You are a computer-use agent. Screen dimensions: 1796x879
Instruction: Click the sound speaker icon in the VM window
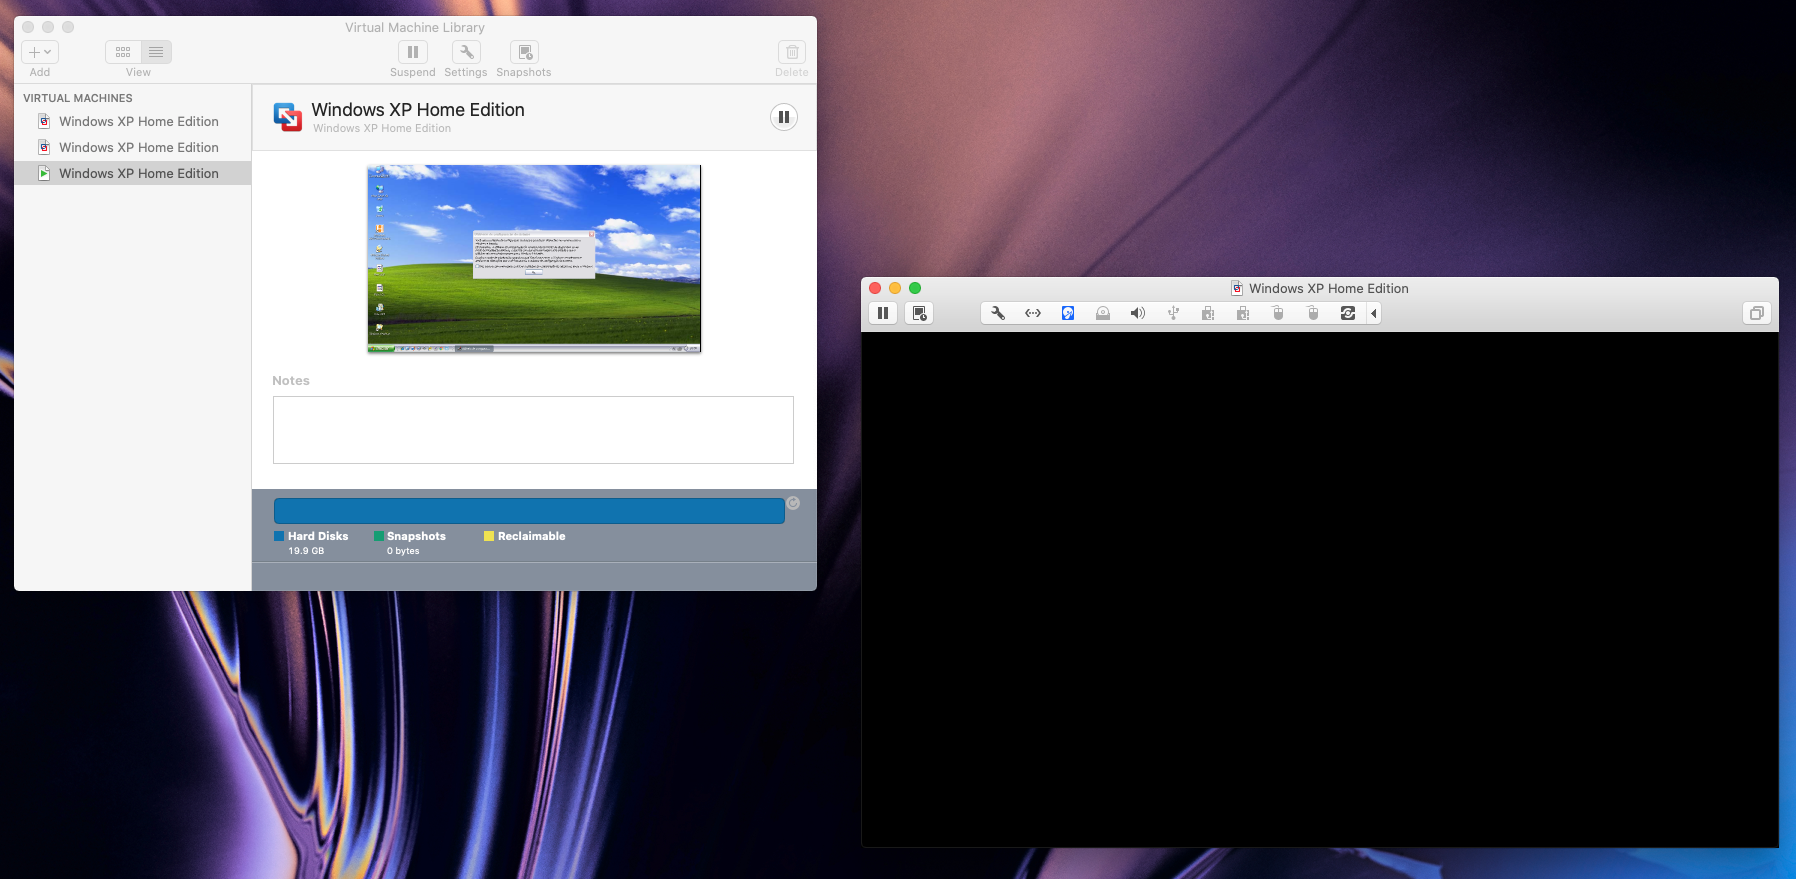coord(1138,313)
